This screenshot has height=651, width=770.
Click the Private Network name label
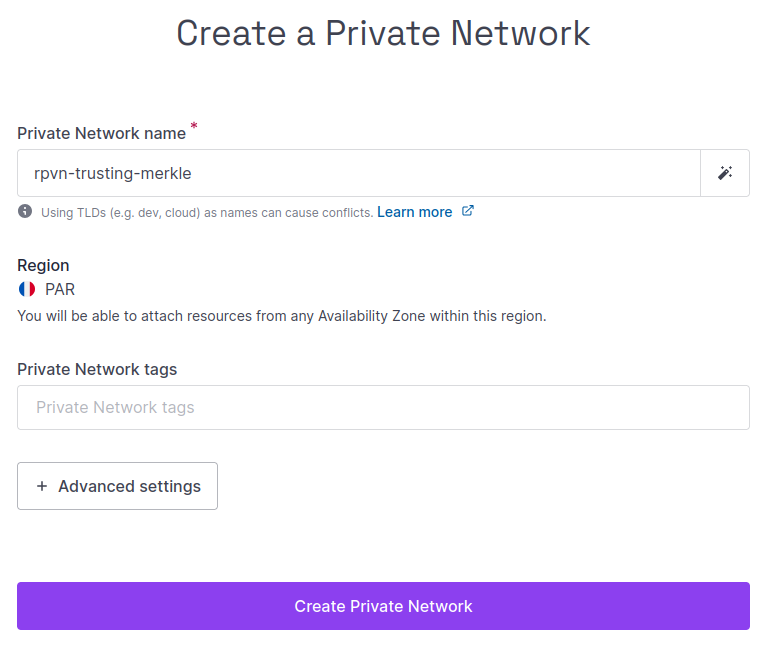tap(101, 133)
